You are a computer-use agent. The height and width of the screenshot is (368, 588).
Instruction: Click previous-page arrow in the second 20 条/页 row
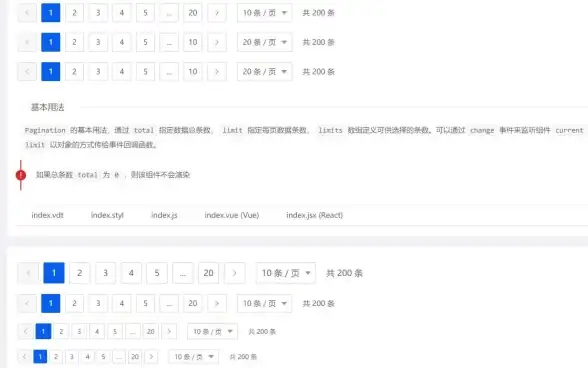pyautogui.click(x=27, y=71)
